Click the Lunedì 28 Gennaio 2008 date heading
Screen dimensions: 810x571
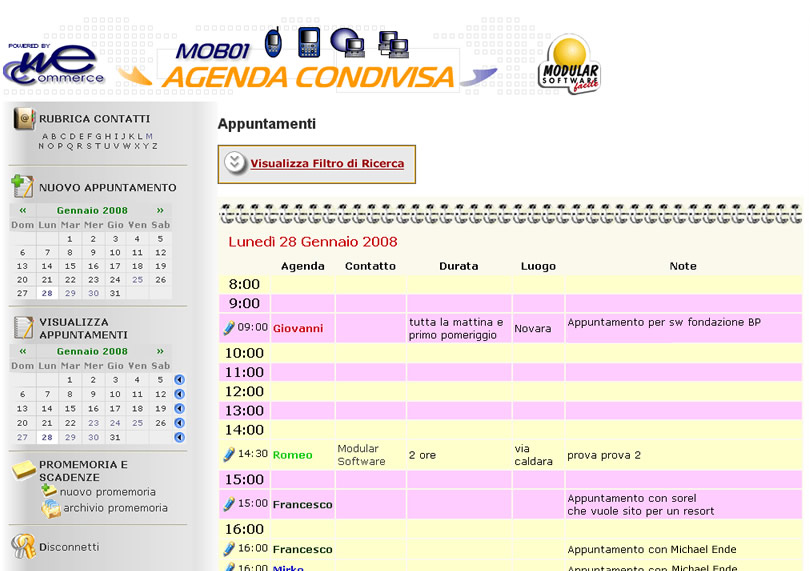[313, 242]
